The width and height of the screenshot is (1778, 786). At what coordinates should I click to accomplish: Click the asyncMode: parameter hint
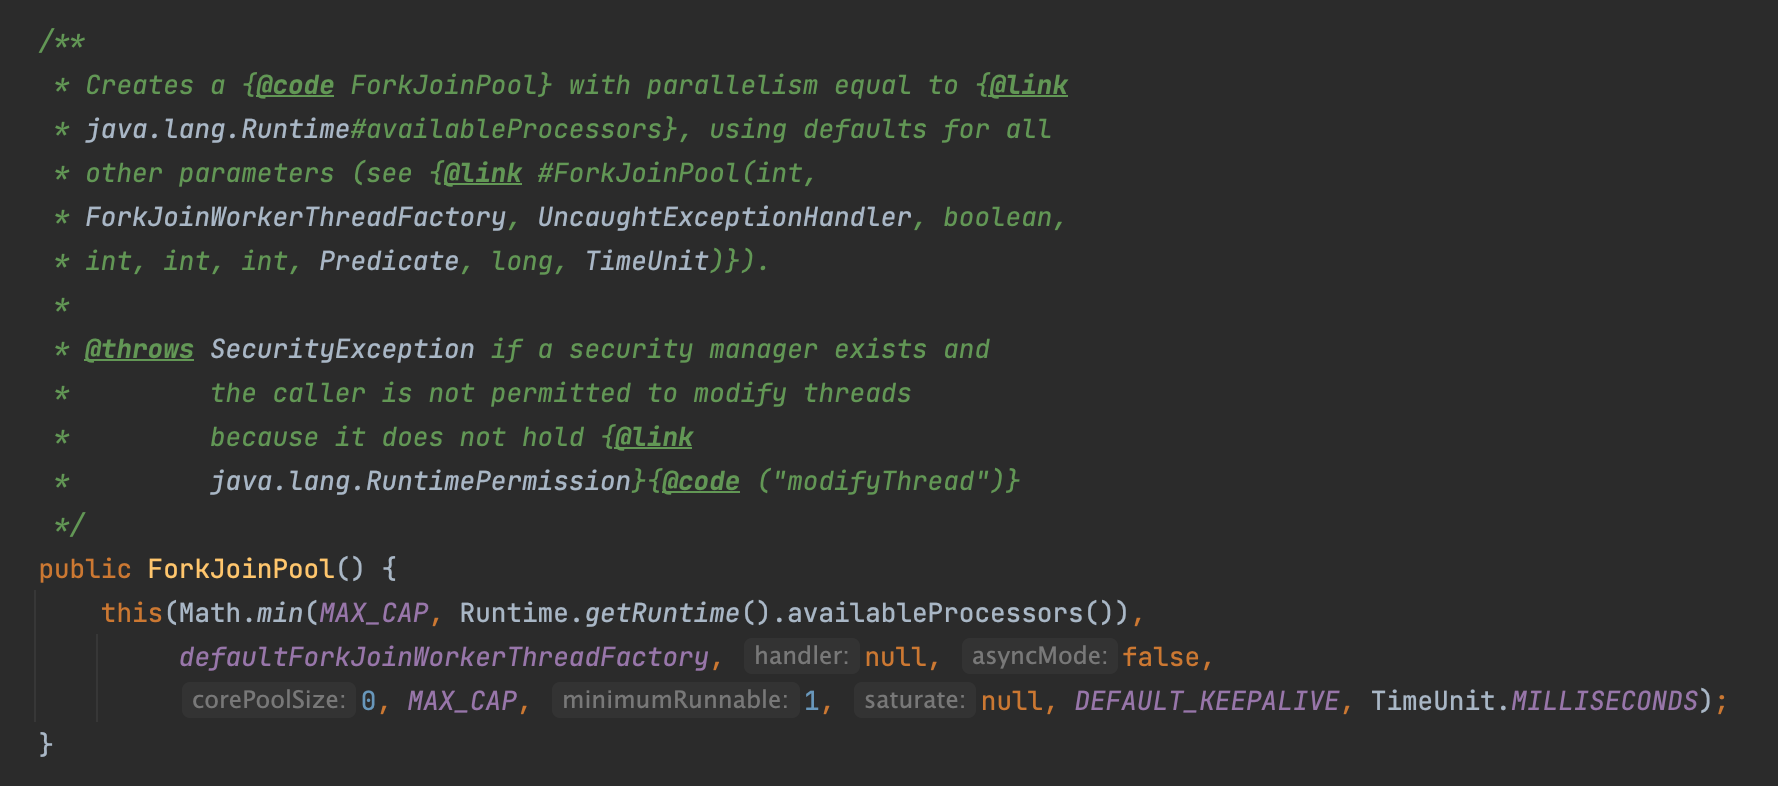click(1039, 656)
